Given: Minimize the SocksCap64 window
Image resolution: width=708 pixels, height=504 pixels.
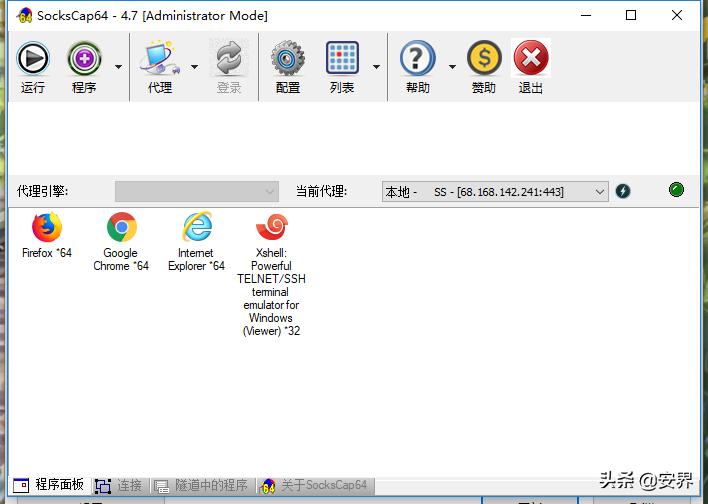Looking at the screenshot, I should point(586,15).
